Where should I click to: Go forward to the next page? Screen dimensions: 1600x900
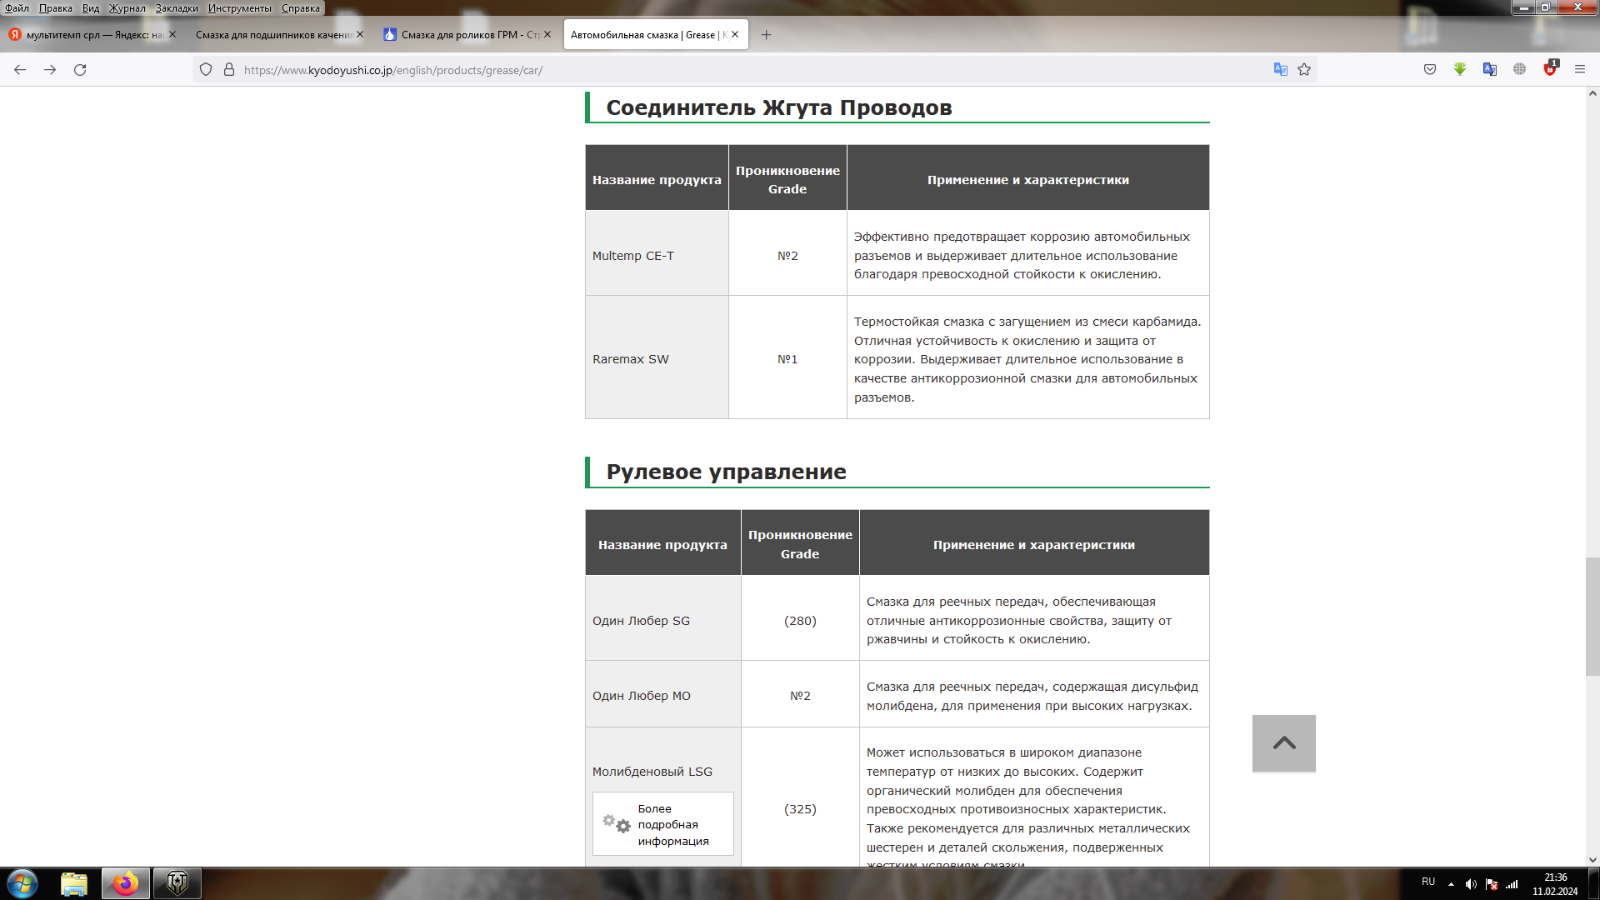50,70
